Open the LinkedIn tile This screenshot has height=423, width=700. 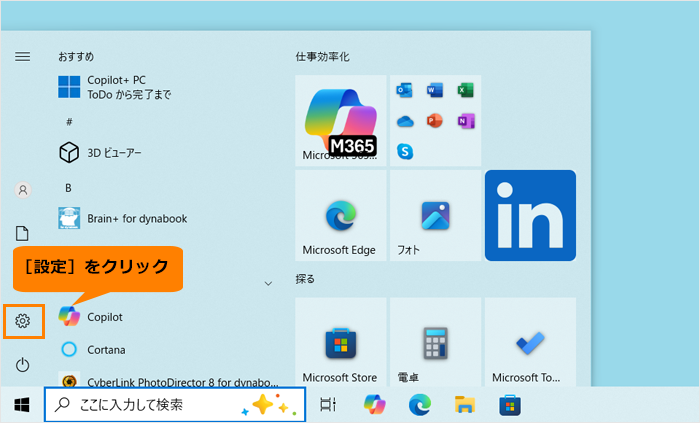click(530, 216)
